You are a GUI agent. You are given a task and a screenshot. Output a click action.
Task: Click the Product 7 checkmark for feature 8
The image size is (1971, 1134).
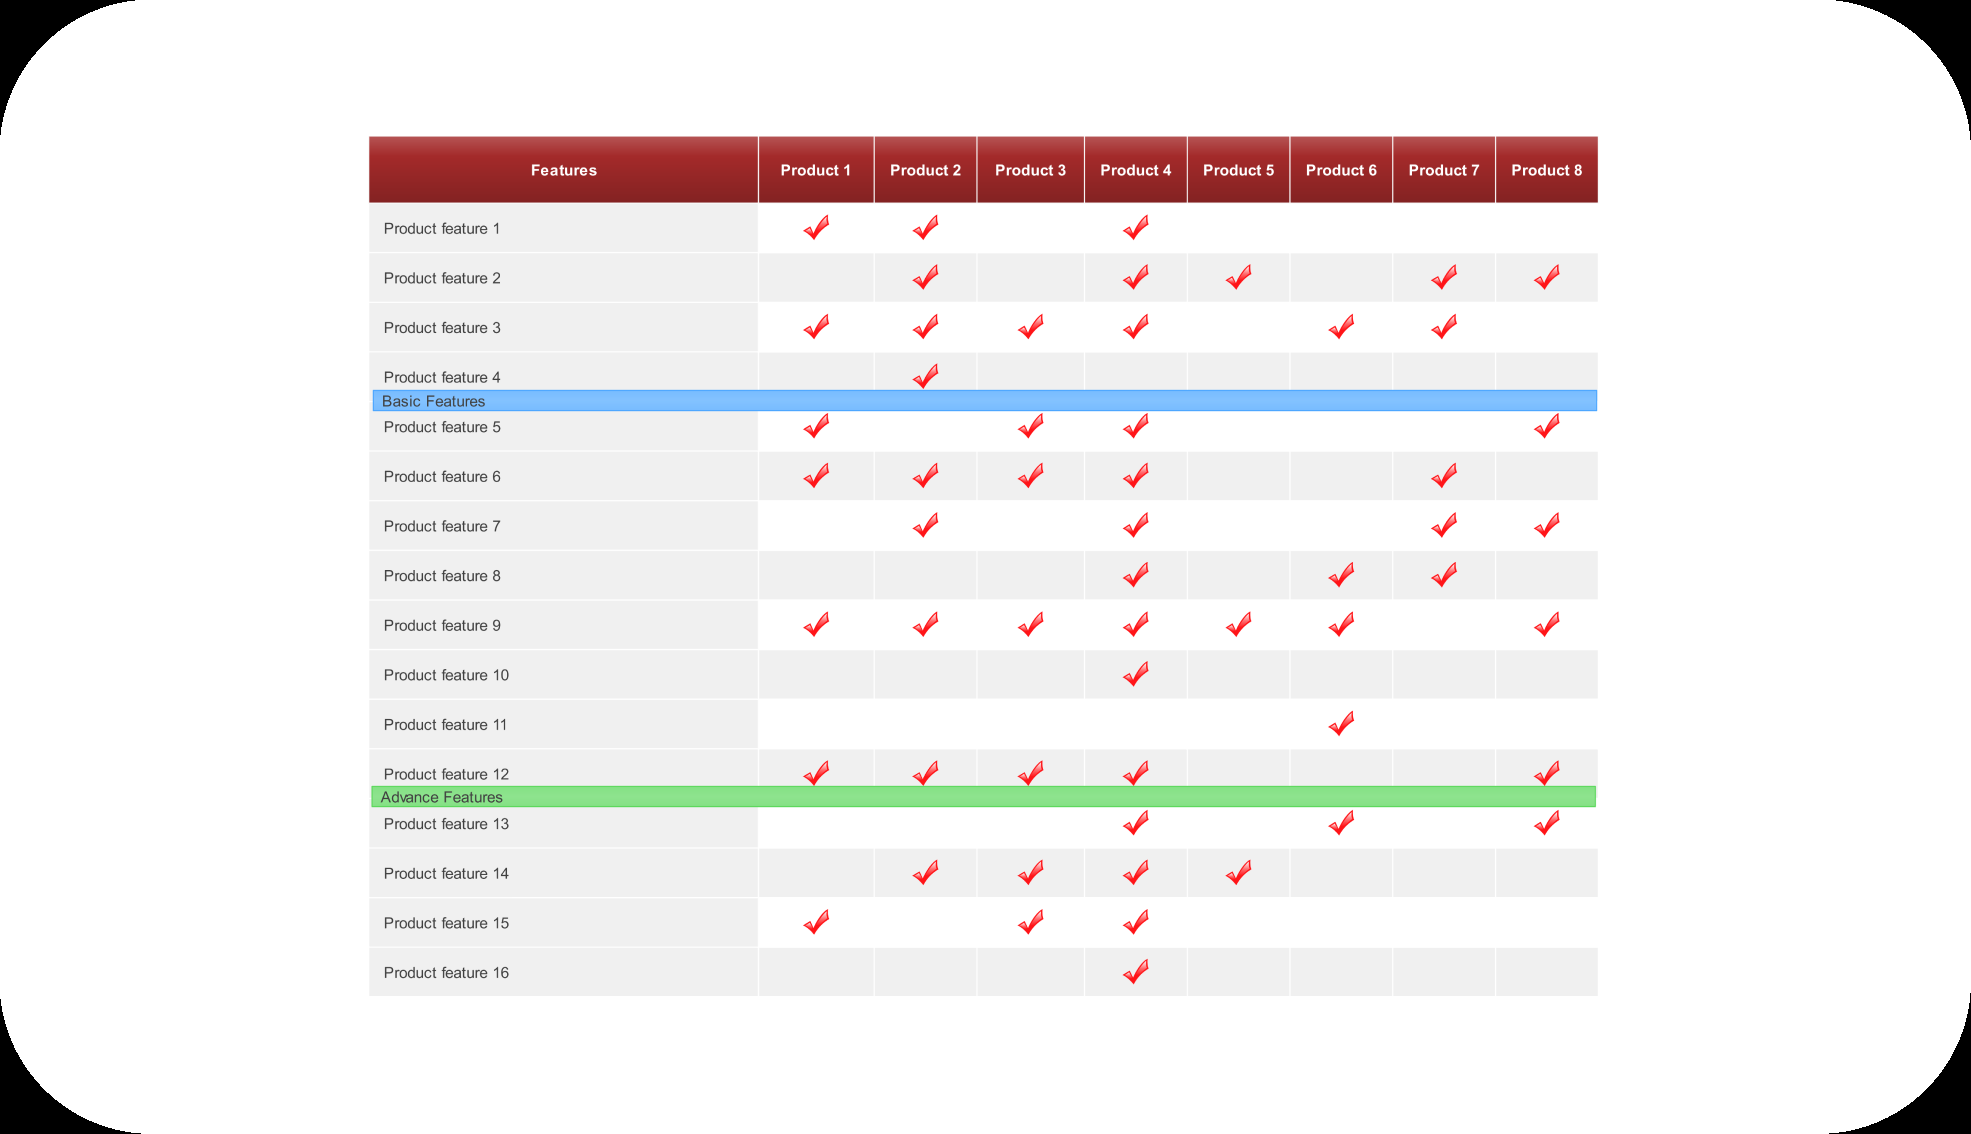point(1444,575)
